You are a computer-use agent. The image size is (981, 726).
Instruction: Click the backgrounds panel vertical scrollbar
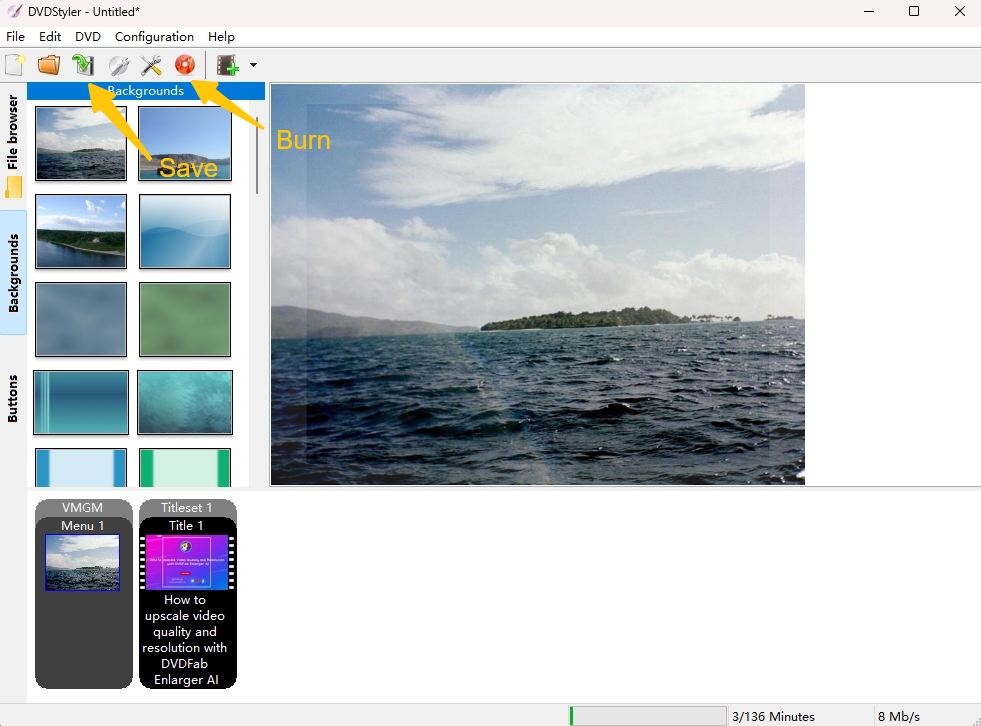point(257,150)
